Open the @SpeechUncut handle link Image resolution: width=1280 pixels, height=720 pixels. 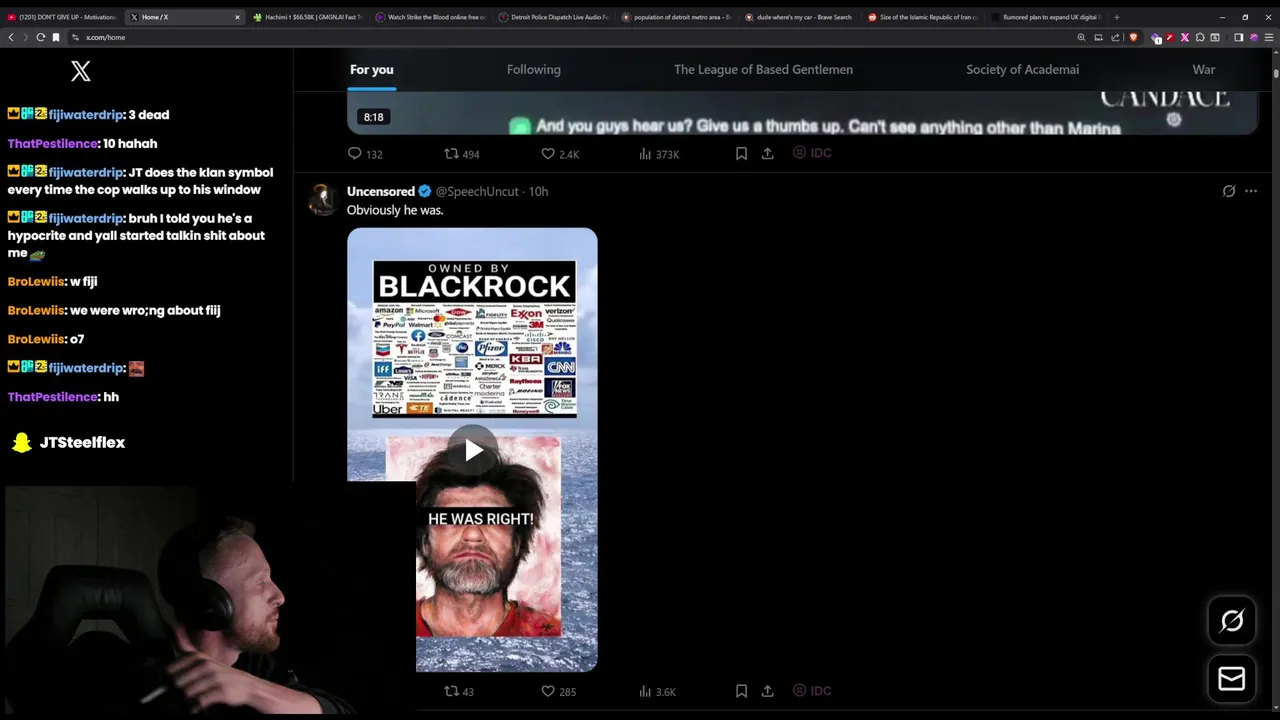pos(477,191)
